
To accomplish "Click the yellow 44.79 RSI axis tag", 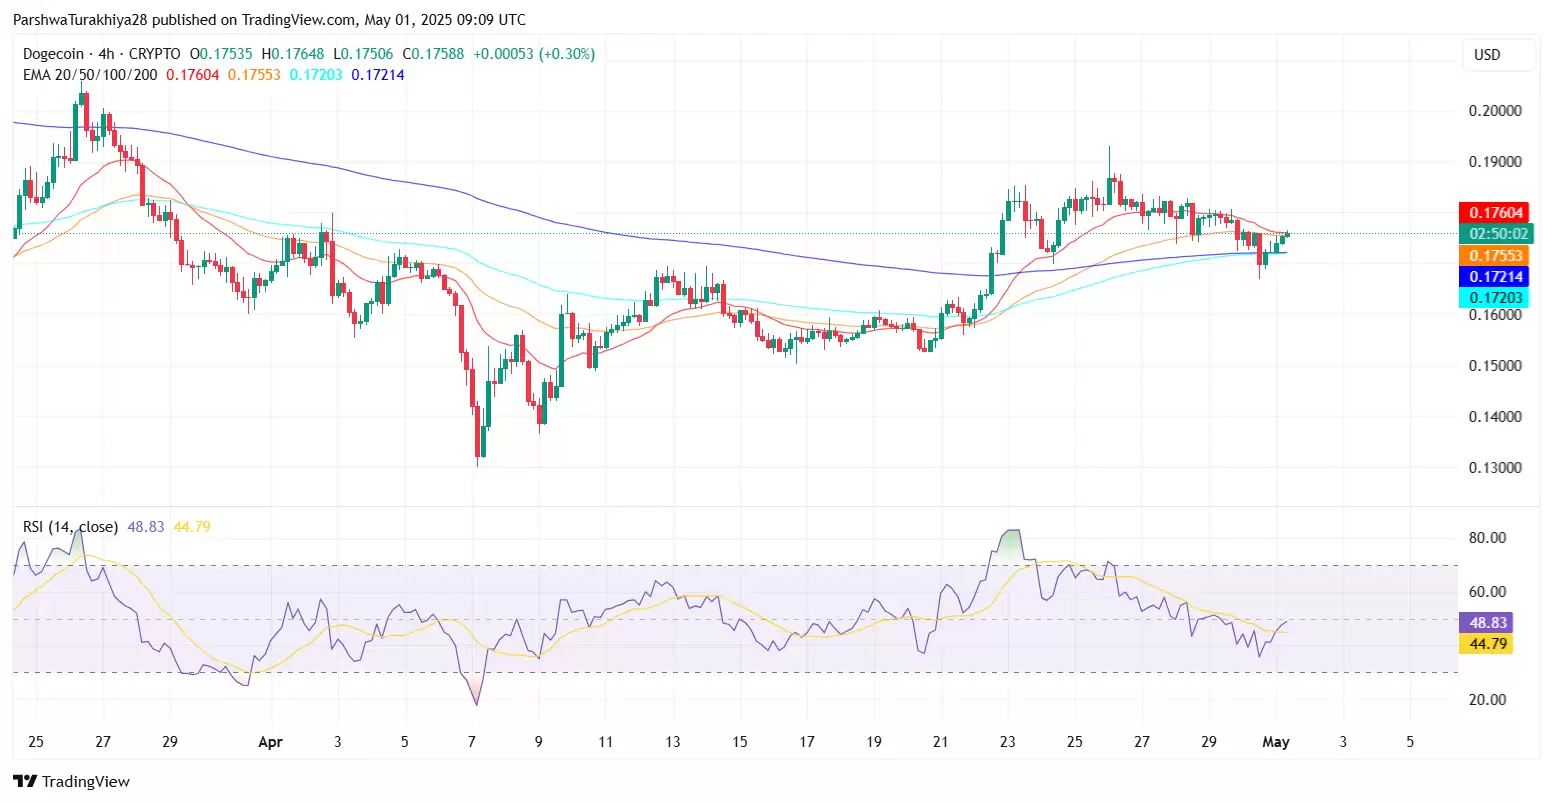I will [1485, 643].
